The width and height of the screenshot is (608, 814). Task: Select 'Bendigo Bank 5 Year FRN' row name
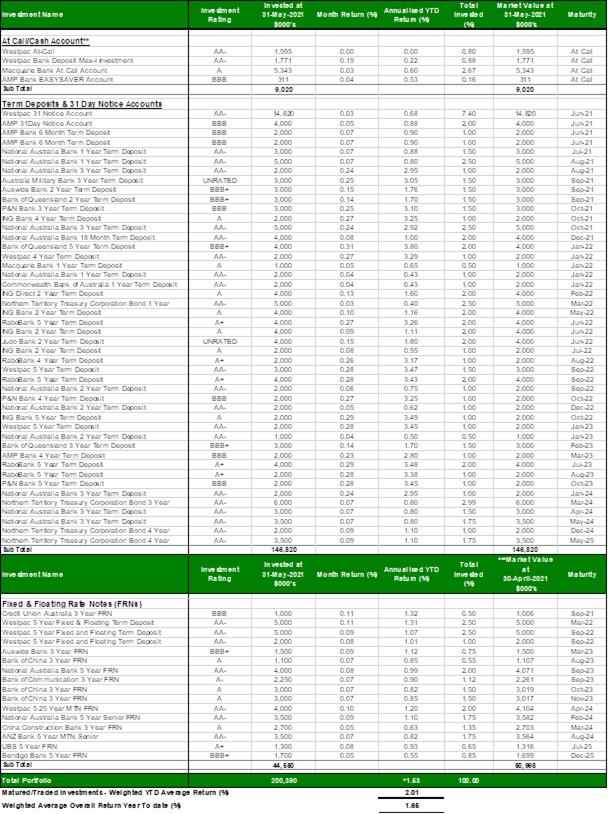45,756
